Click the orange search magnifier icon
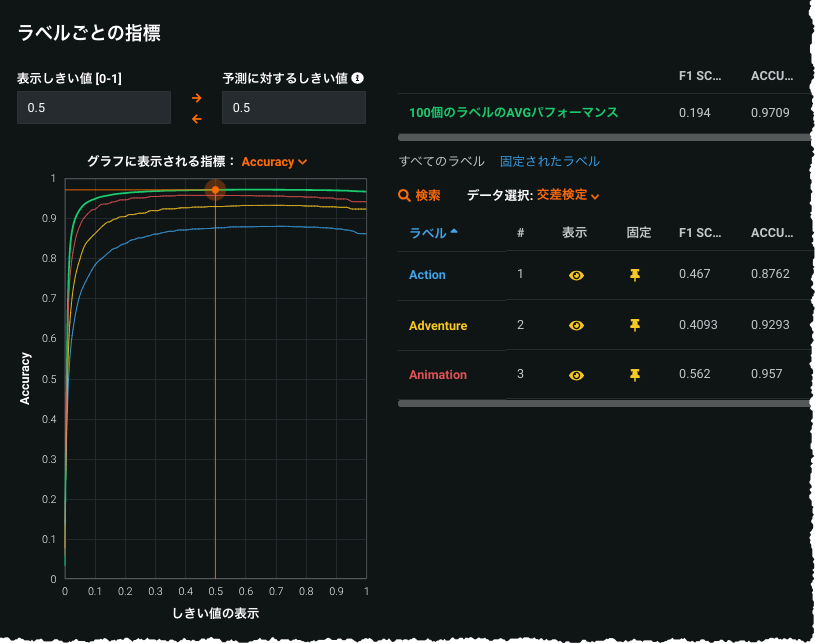The image size is (815, 643). coord(404,196)
